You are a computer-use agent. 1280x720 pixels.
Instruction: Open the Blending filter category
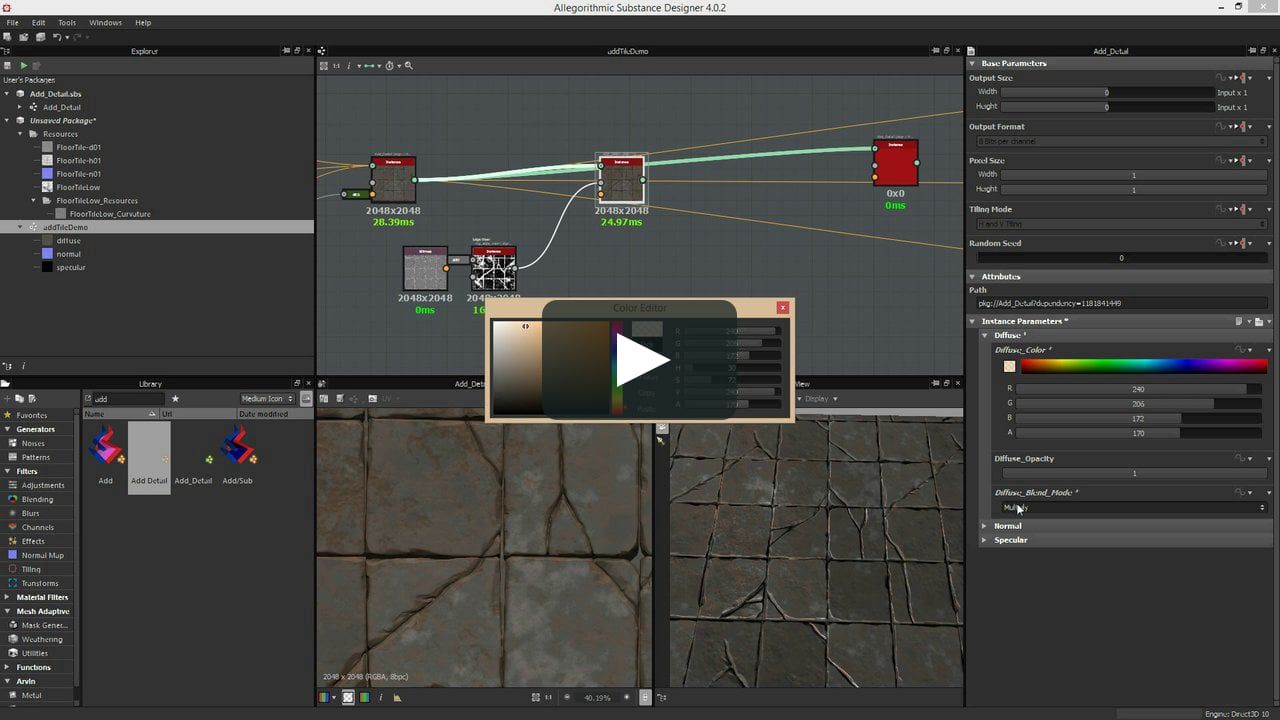[x=37, y=499]
